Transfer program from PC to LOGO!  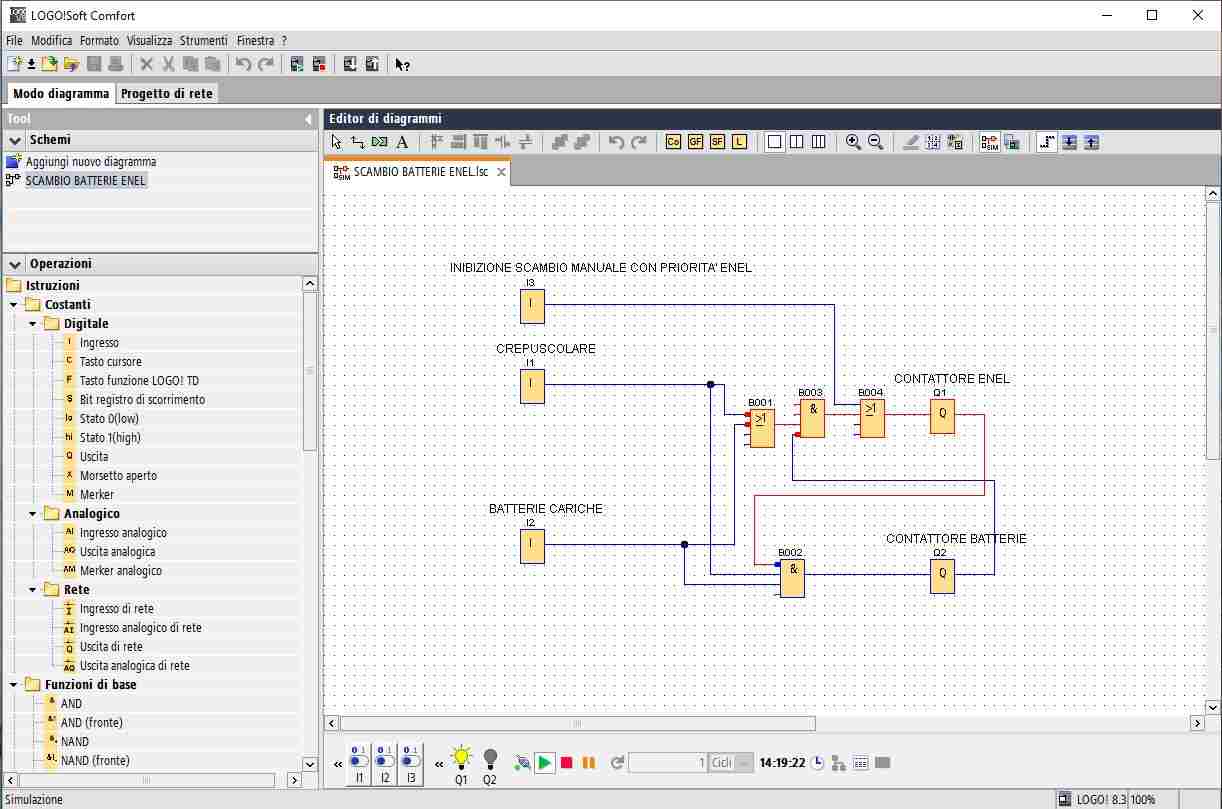coord(350,64)
